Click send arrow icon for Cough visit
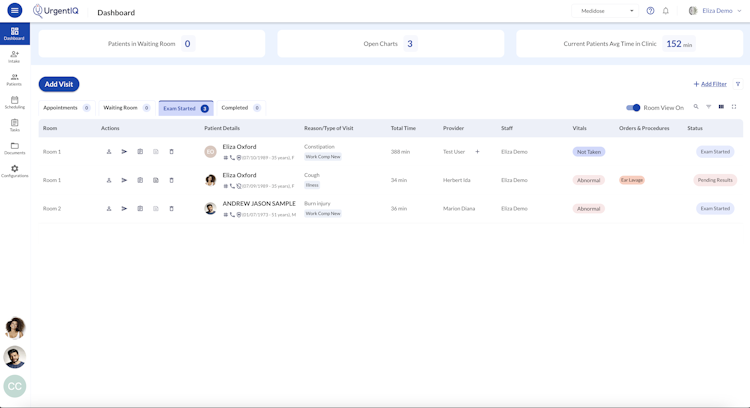This screenshot has height=408, width=750. (x=124, y=180)
